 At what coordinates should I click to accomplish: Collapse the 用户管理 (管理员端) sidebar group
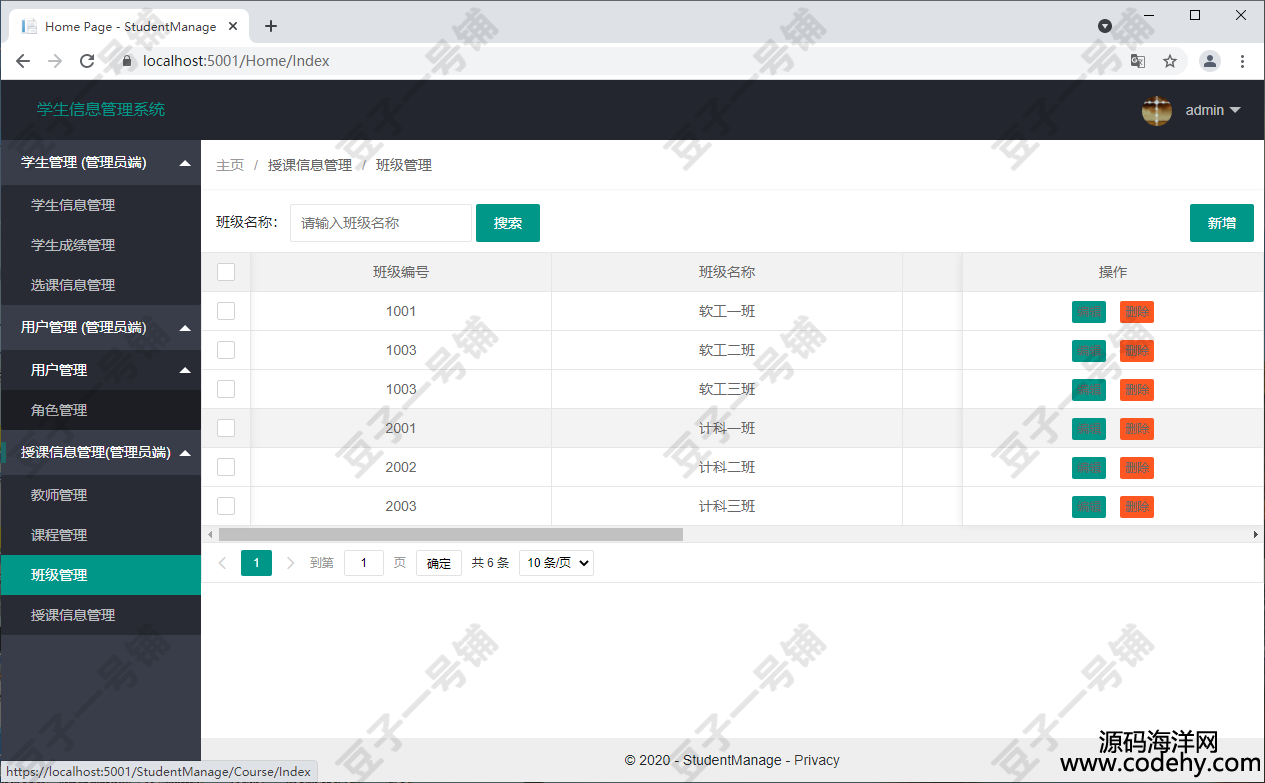pyautogui.click(x=100, y=327)
